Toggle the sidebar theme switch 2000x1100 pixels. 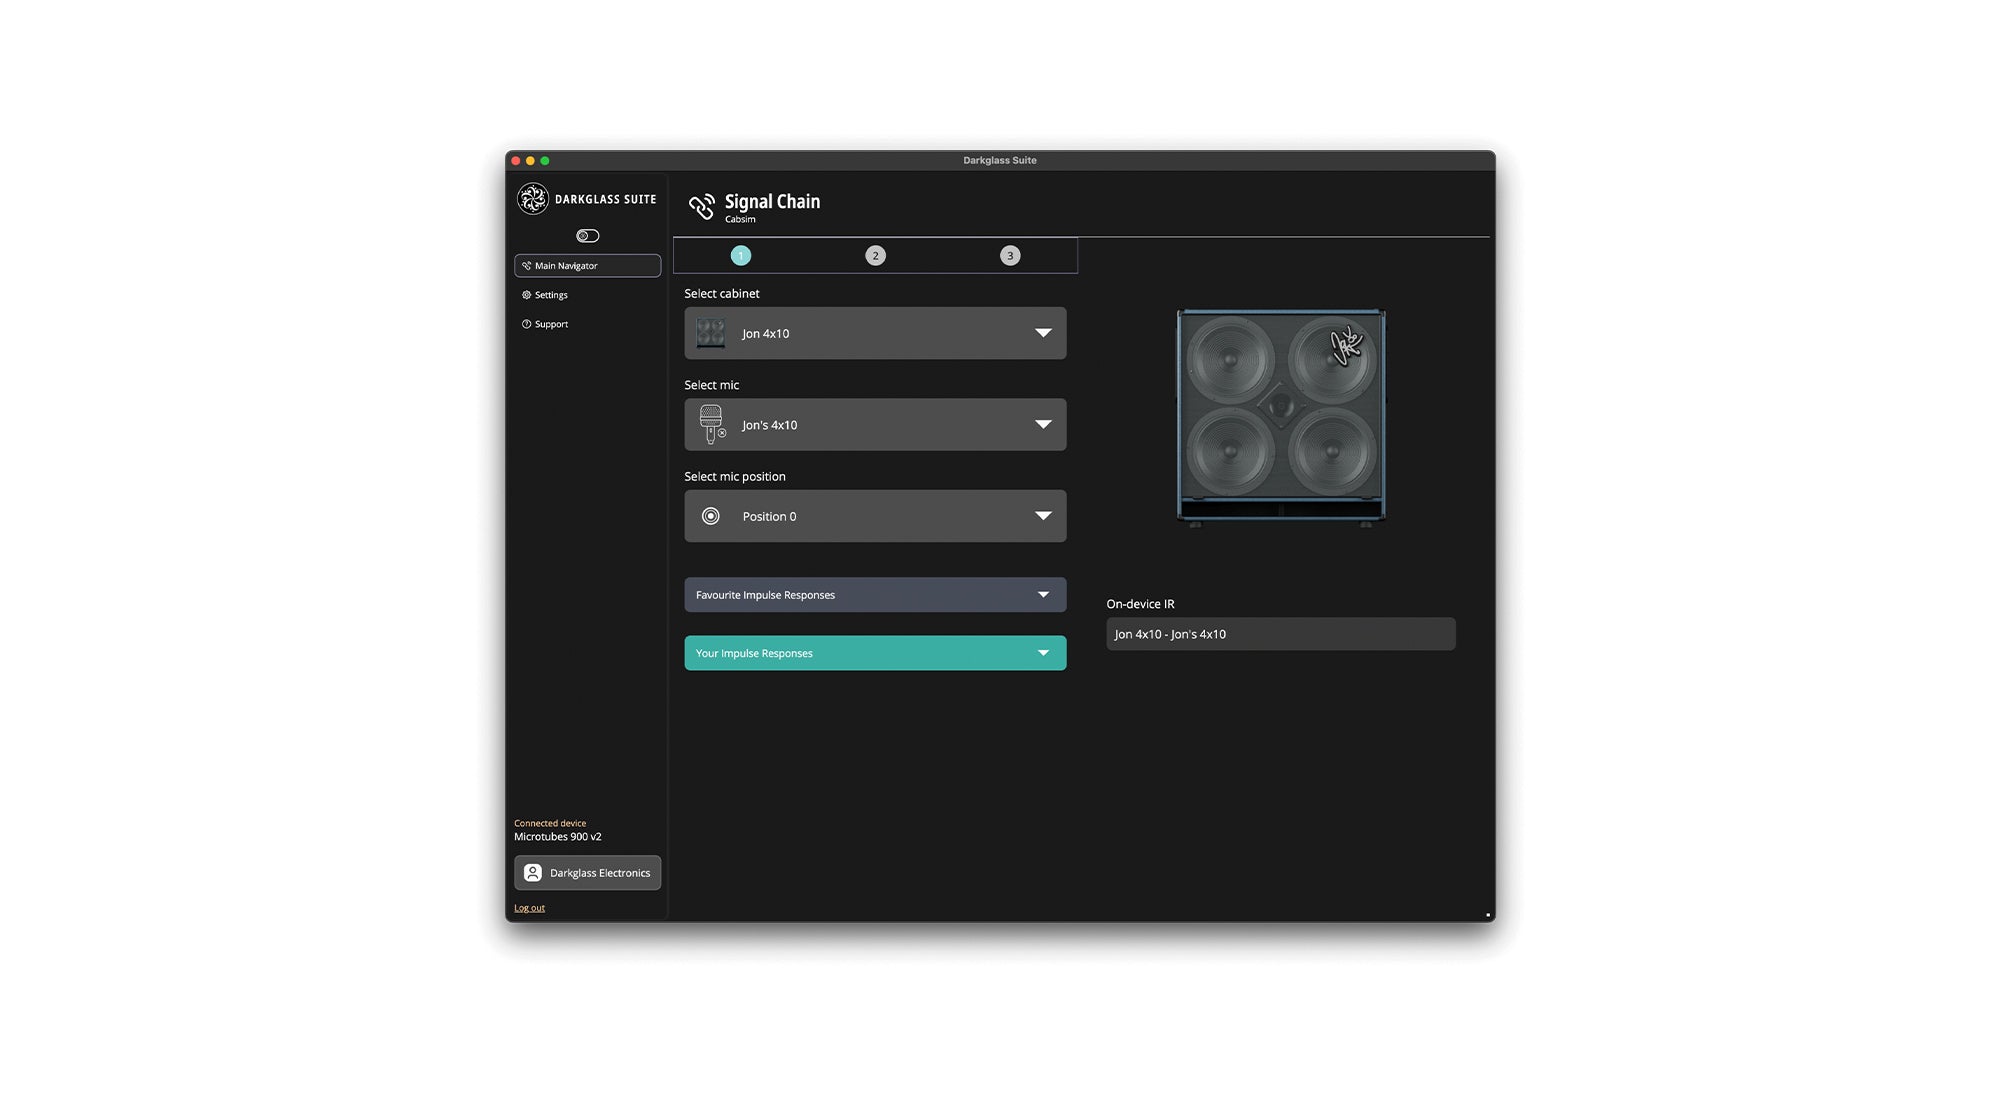pos(587,236)
